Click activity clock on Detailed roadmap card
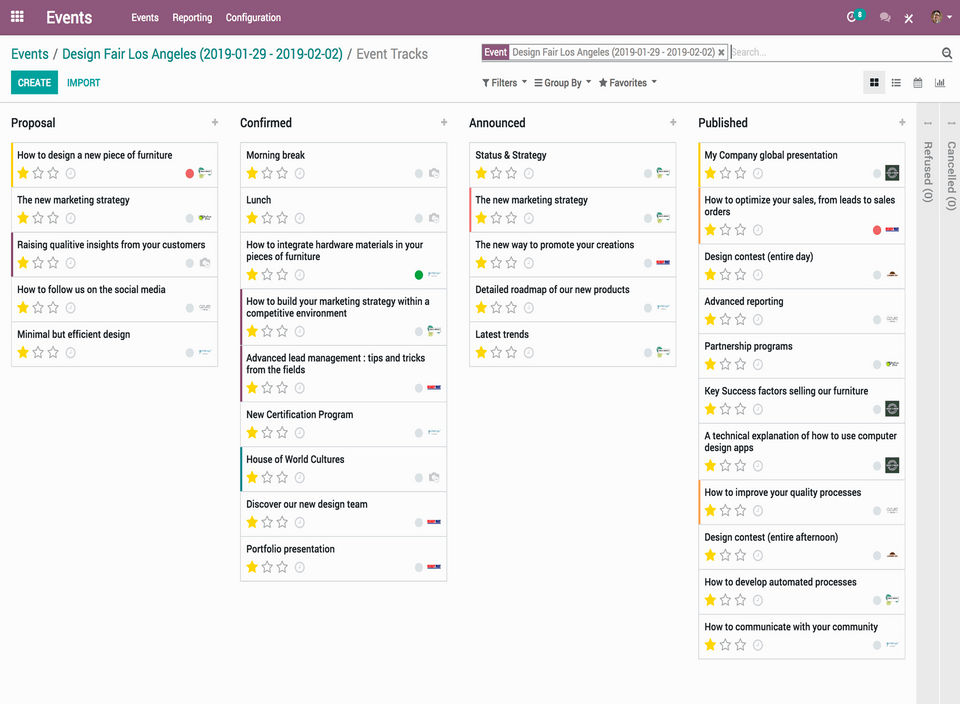The width and height of the screenshot is (960, 704). point(528,308)
